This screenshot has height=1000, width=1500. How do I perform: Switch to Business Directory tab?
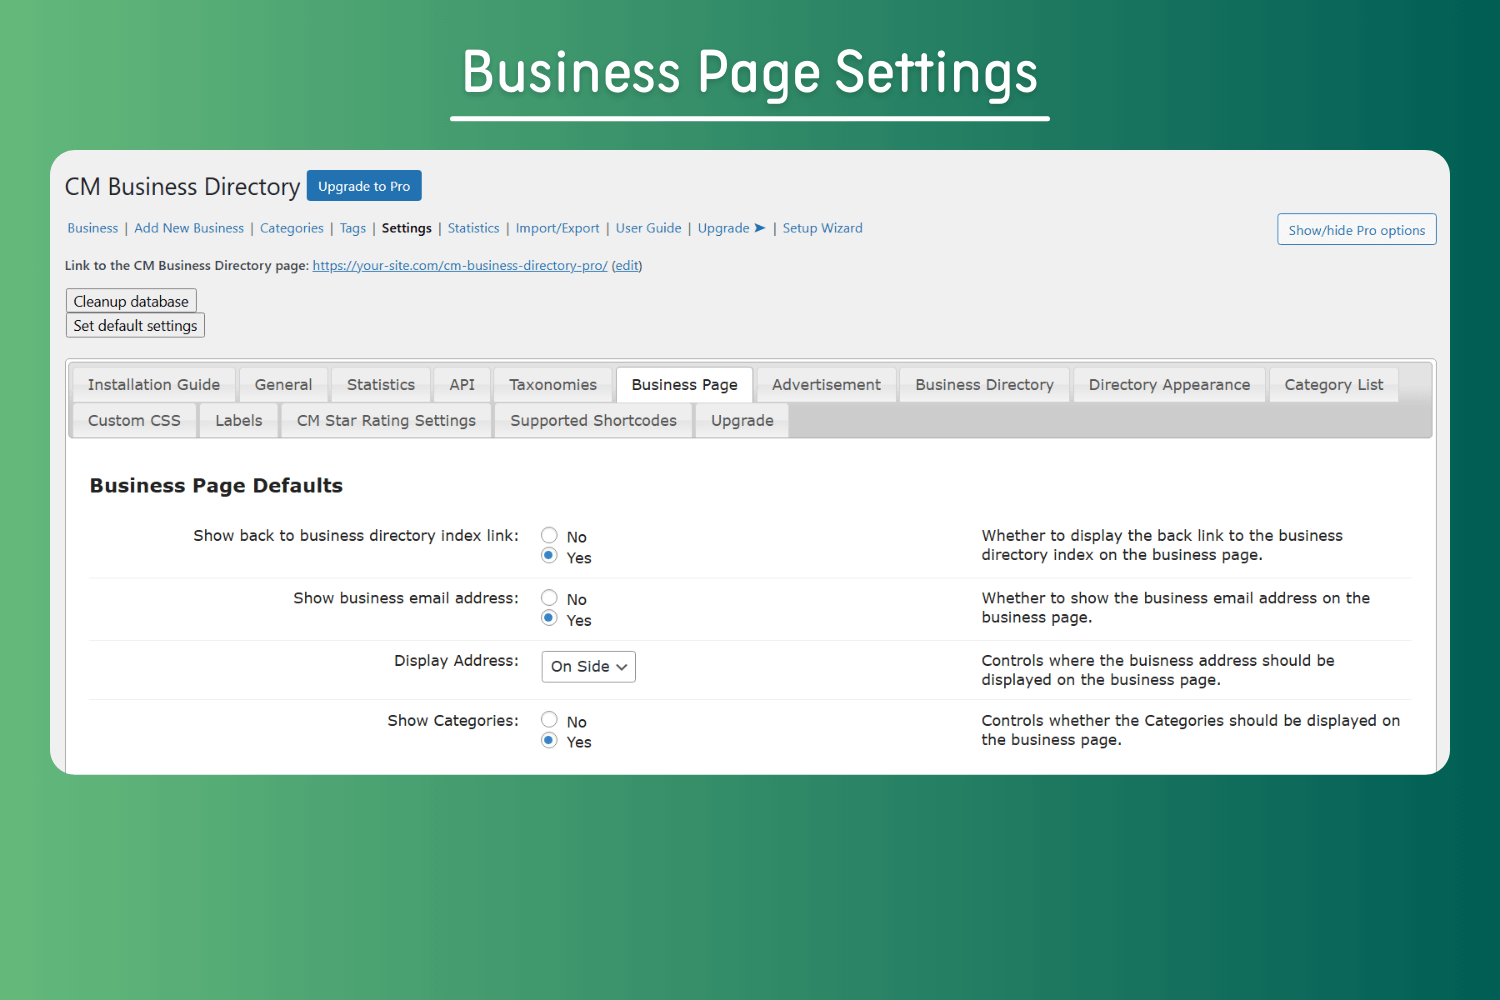pyautogui.click(x=985, y=385)
